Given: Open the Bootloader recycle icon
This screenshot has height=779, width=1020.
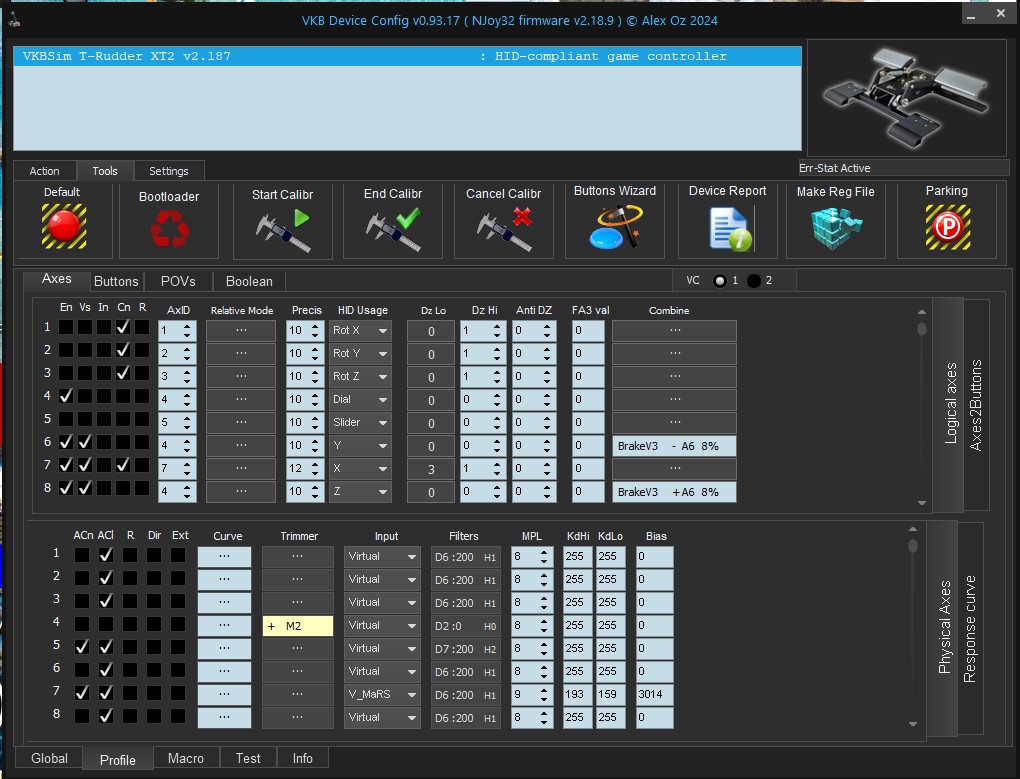Looking at the screenshot, I should 169,229.
